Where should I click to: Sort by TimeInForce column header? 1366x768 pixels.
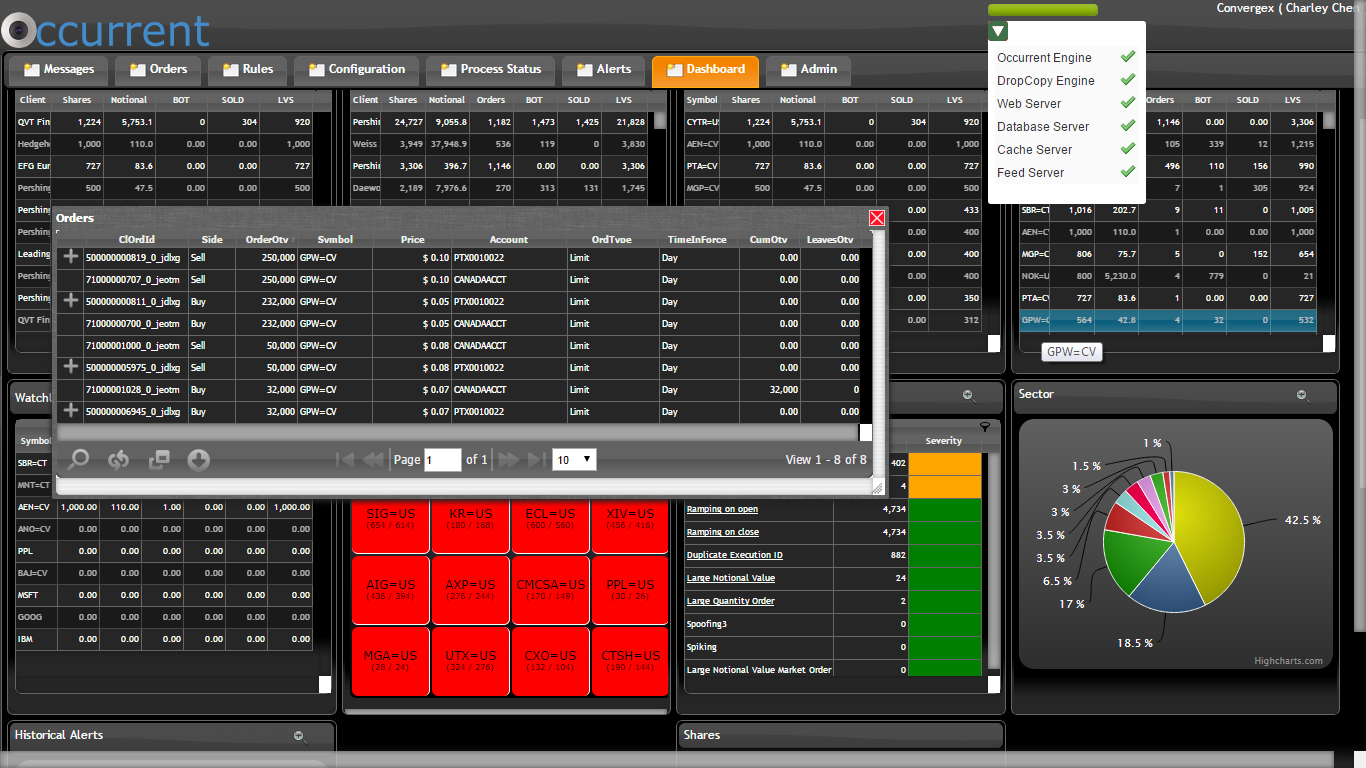tap(699, 240)
